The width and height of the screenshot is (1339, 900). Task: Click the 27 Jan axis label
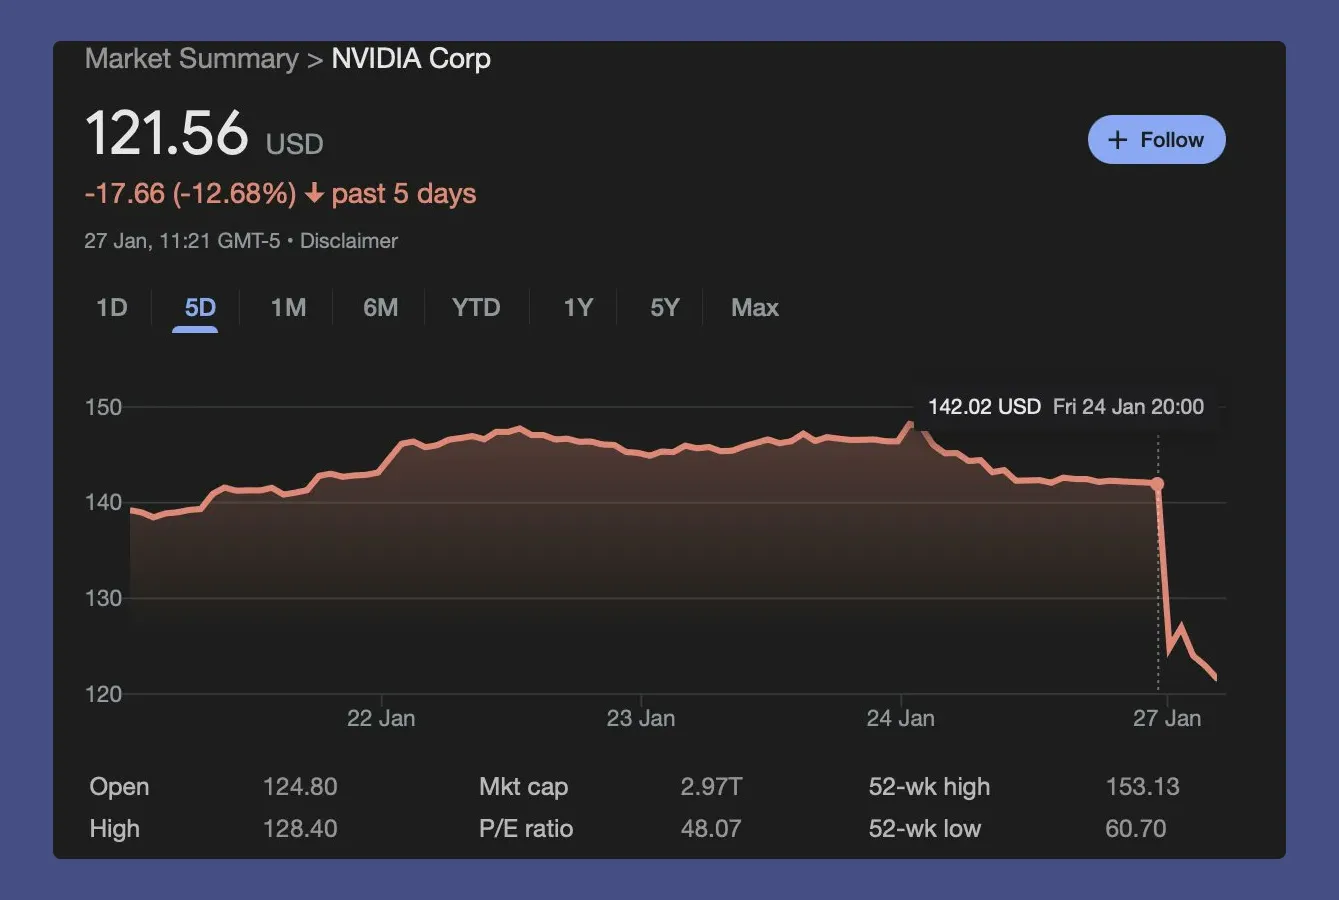(x=1167, y=718)
